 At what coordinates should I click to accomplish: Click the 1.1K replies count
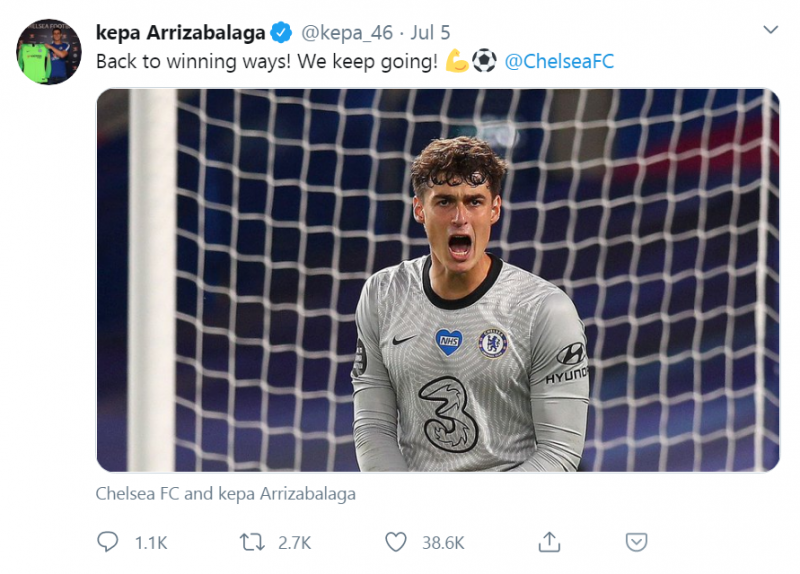tap(151, 542)
